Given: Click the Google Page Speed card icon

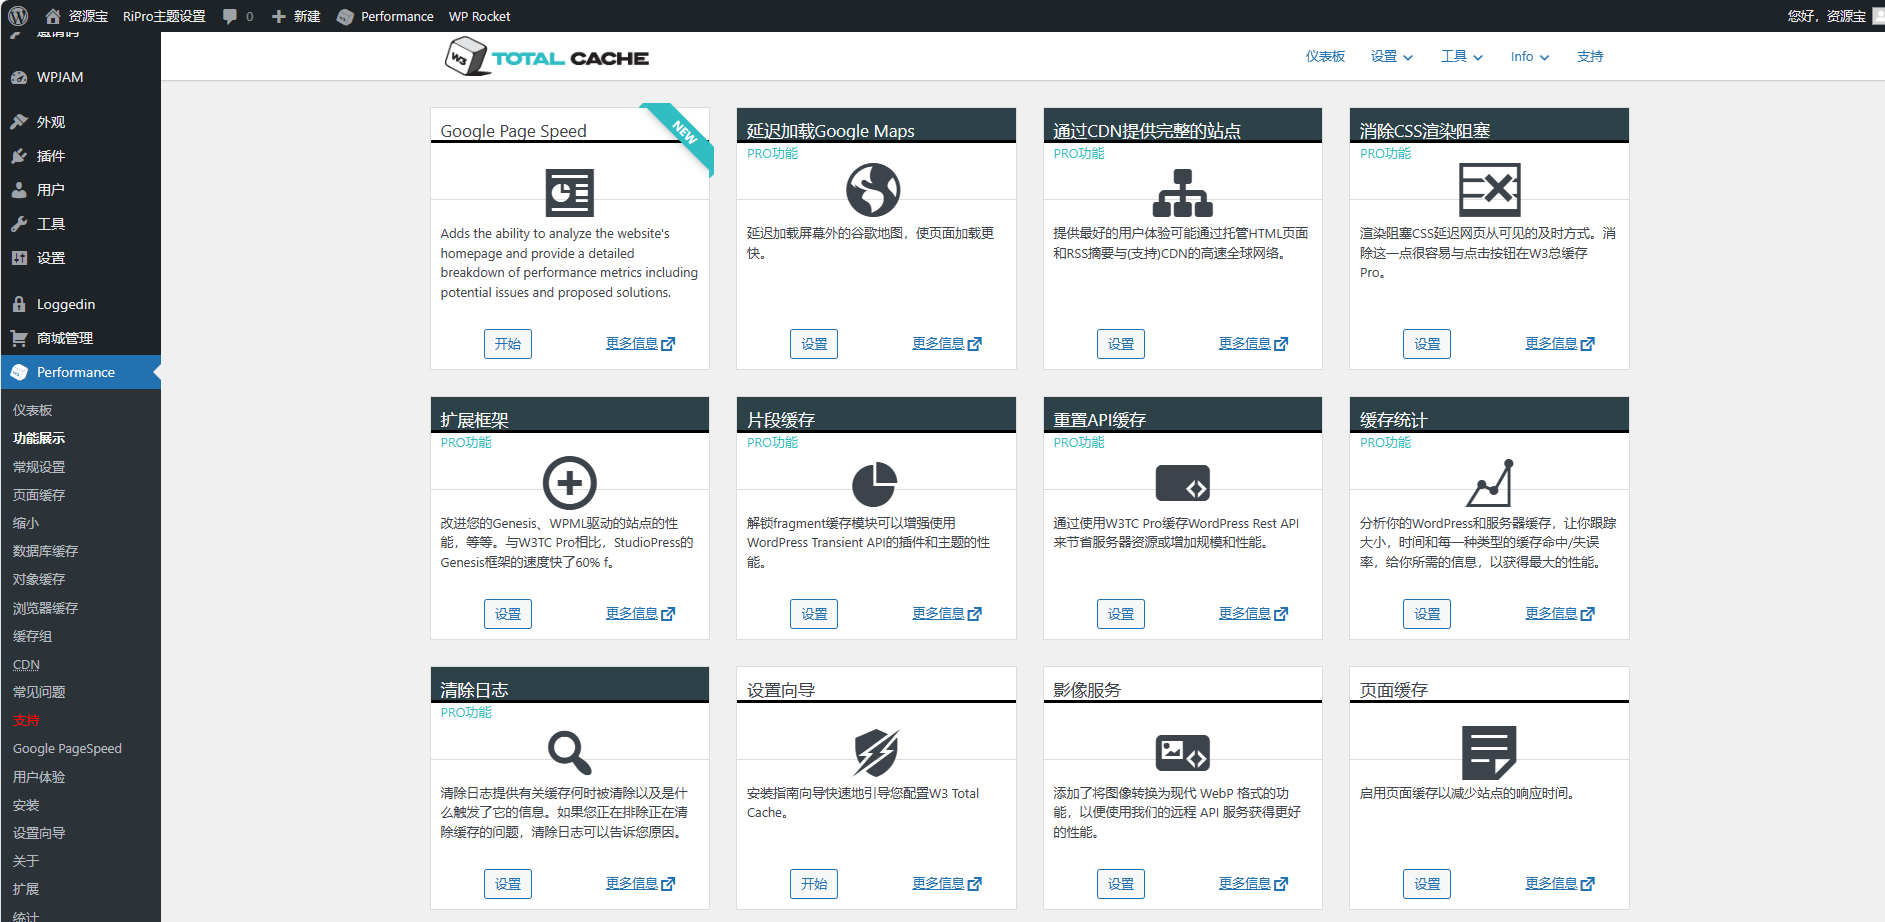Looking at the screenshot, I should click(570, 193).
